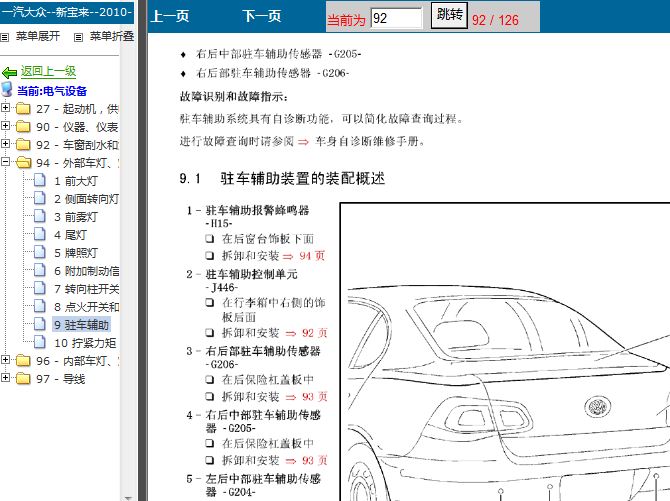Click the folder icon of 96 - 内部车灯
The width and height of the screenshot is (670, 501).
point(23,360)
